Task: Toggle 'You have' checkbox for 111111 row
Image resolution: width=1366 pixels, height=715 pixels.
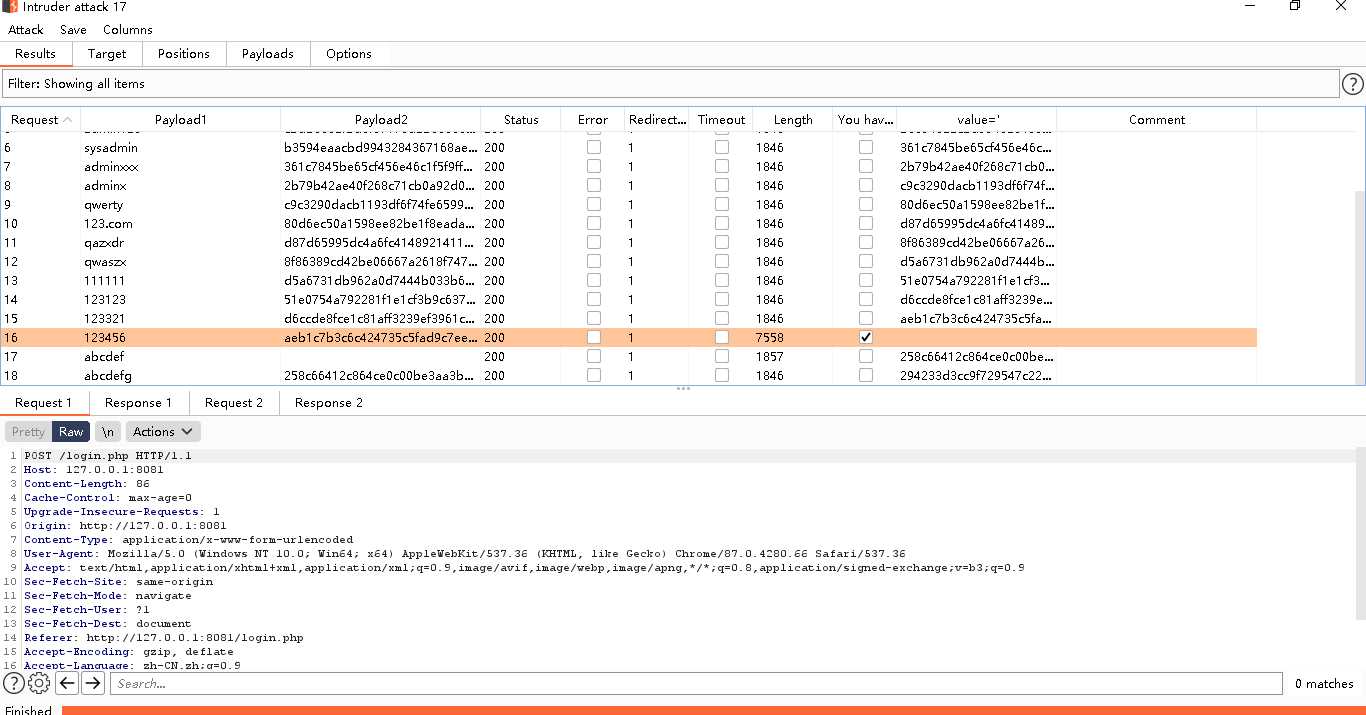Action: click(866, 280)
